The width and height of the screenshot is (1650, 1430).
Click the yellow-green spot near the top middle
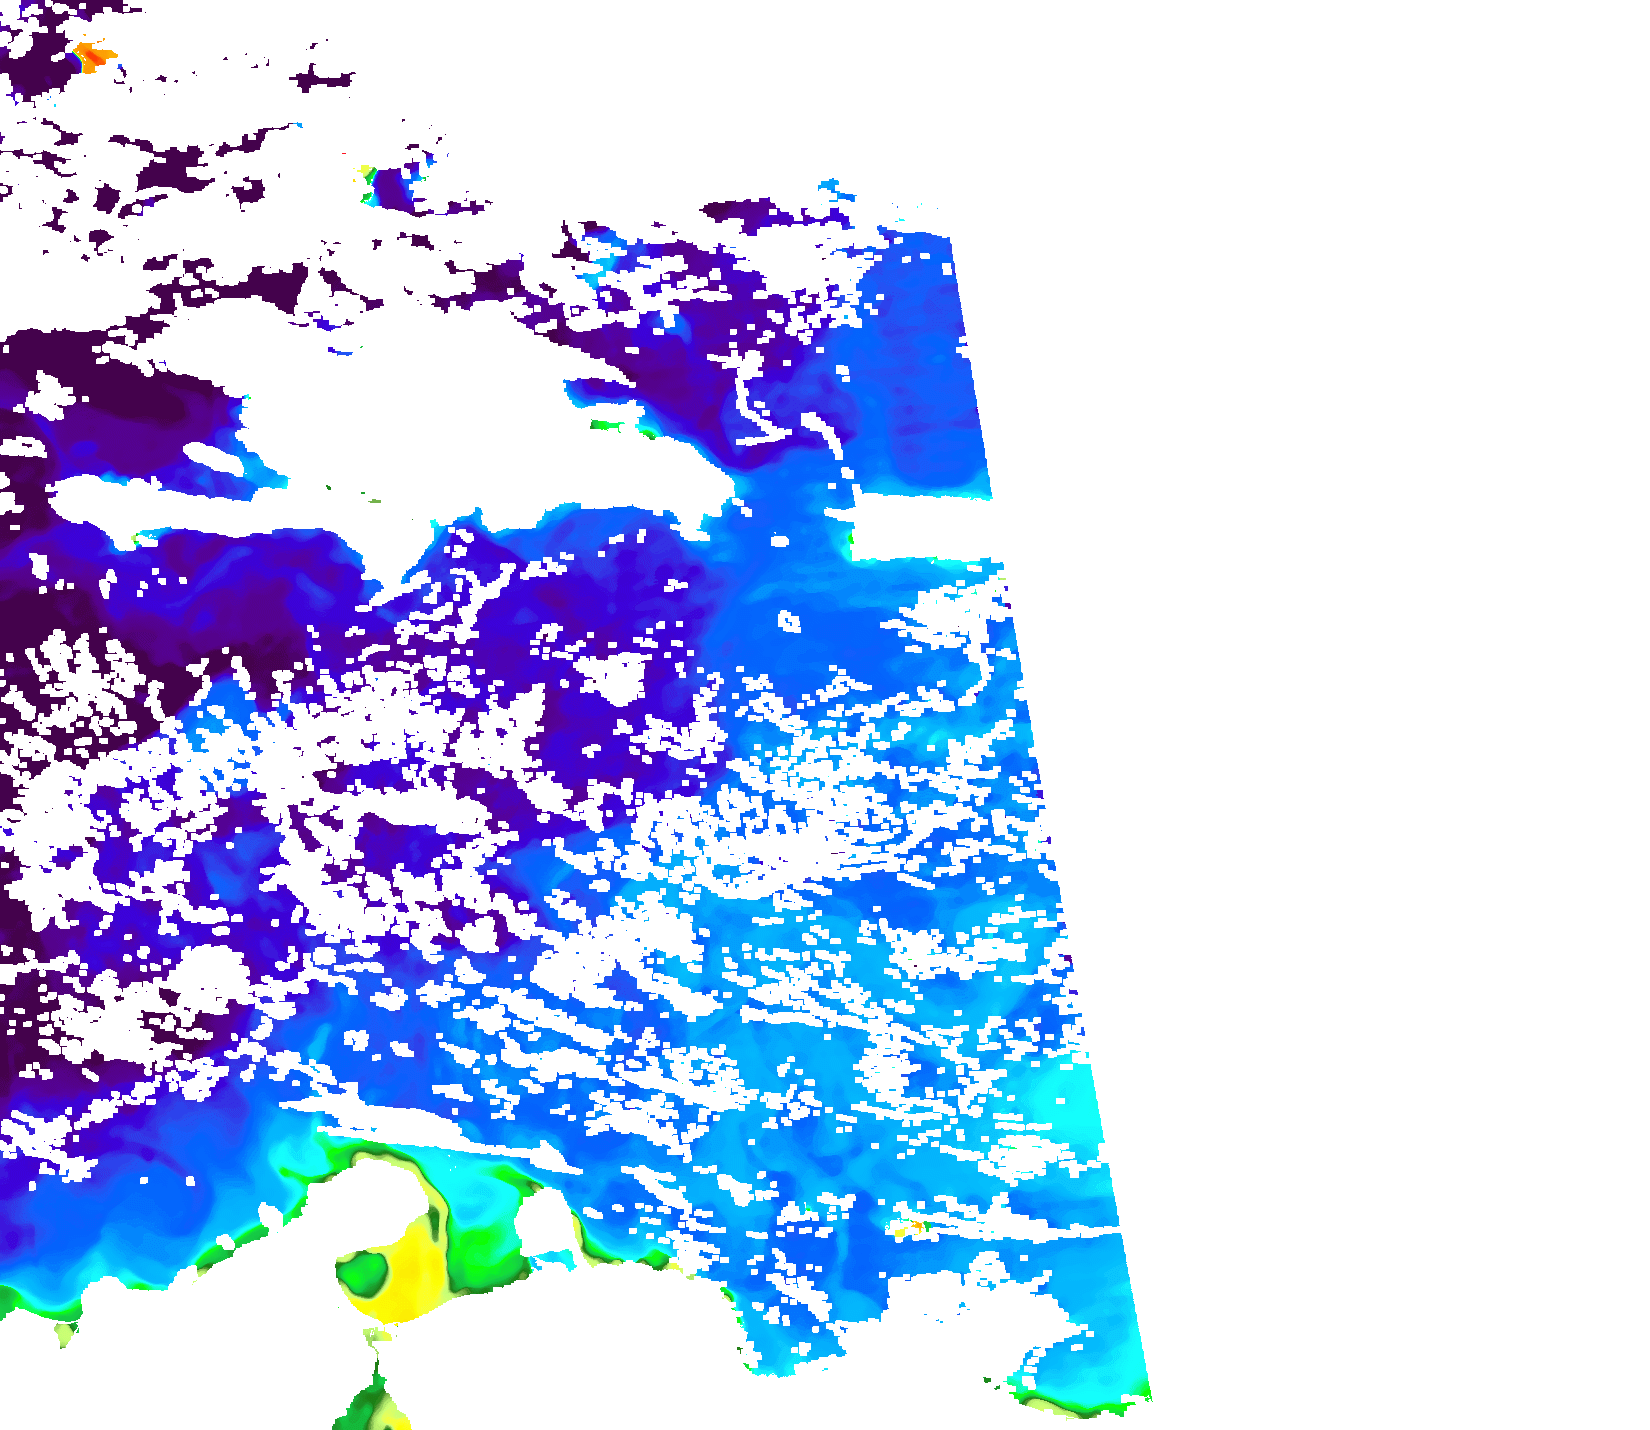point(368,175)
